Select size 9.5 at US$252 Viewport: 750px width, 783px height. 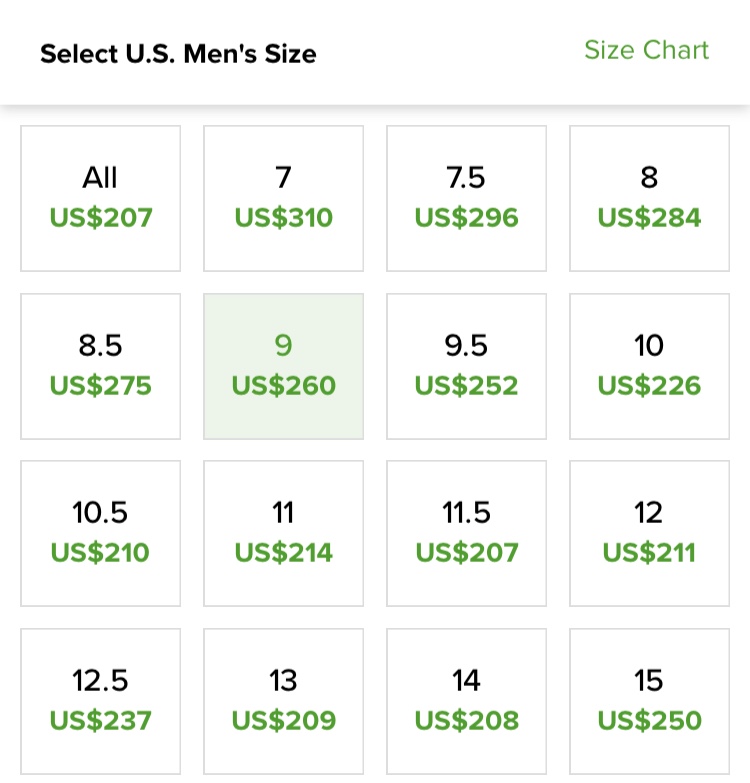point(467,366)
